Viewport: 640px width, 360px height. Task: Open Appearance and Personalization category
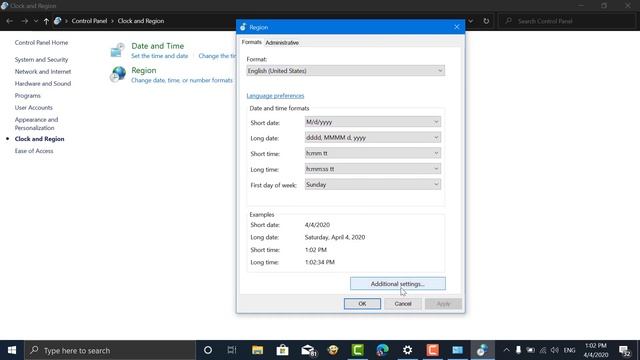36,124
